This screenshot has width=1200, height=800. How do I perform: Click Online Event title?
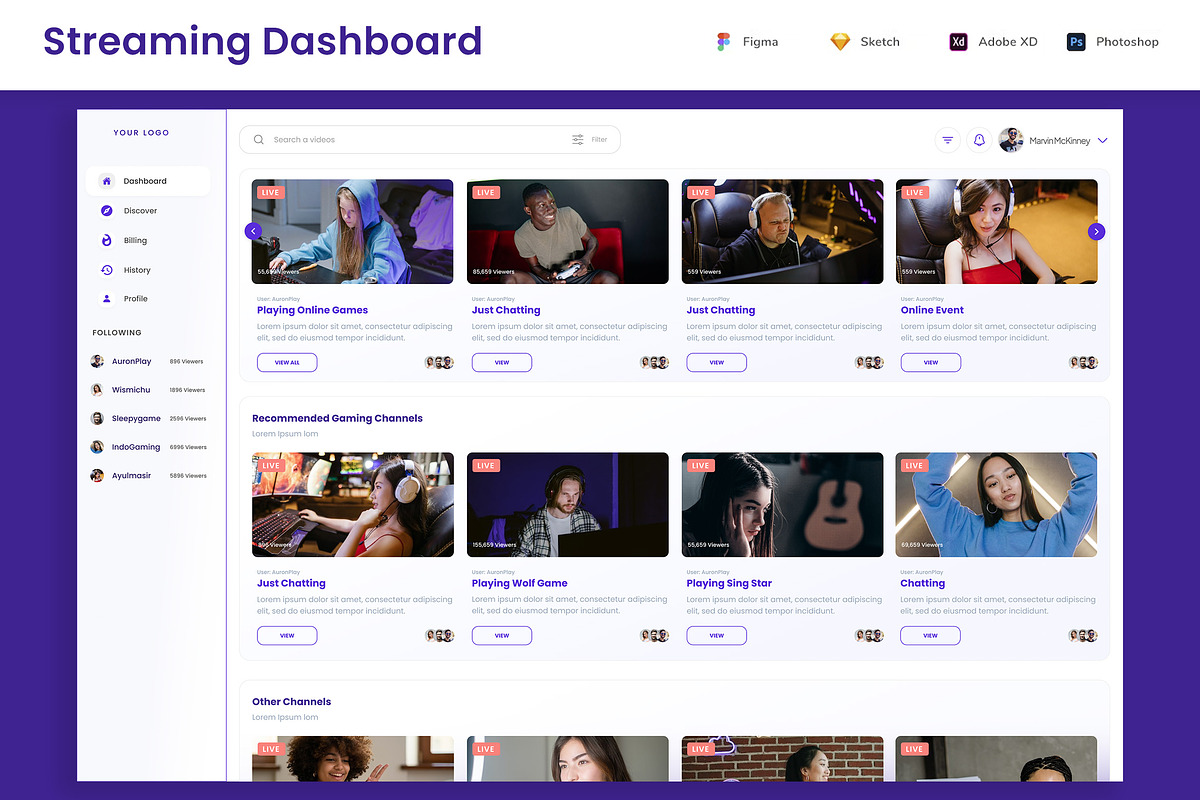tap(932, 310)
